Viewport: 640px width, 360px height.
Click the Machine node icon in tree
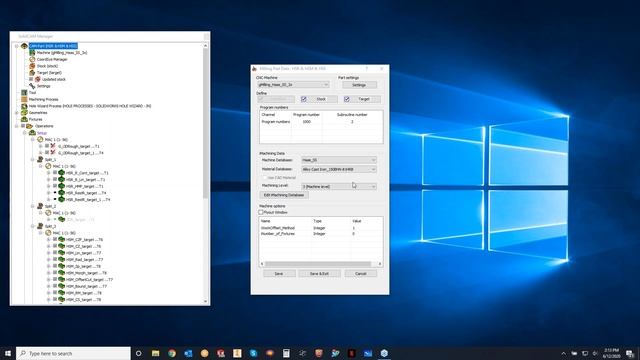[32, 53]
